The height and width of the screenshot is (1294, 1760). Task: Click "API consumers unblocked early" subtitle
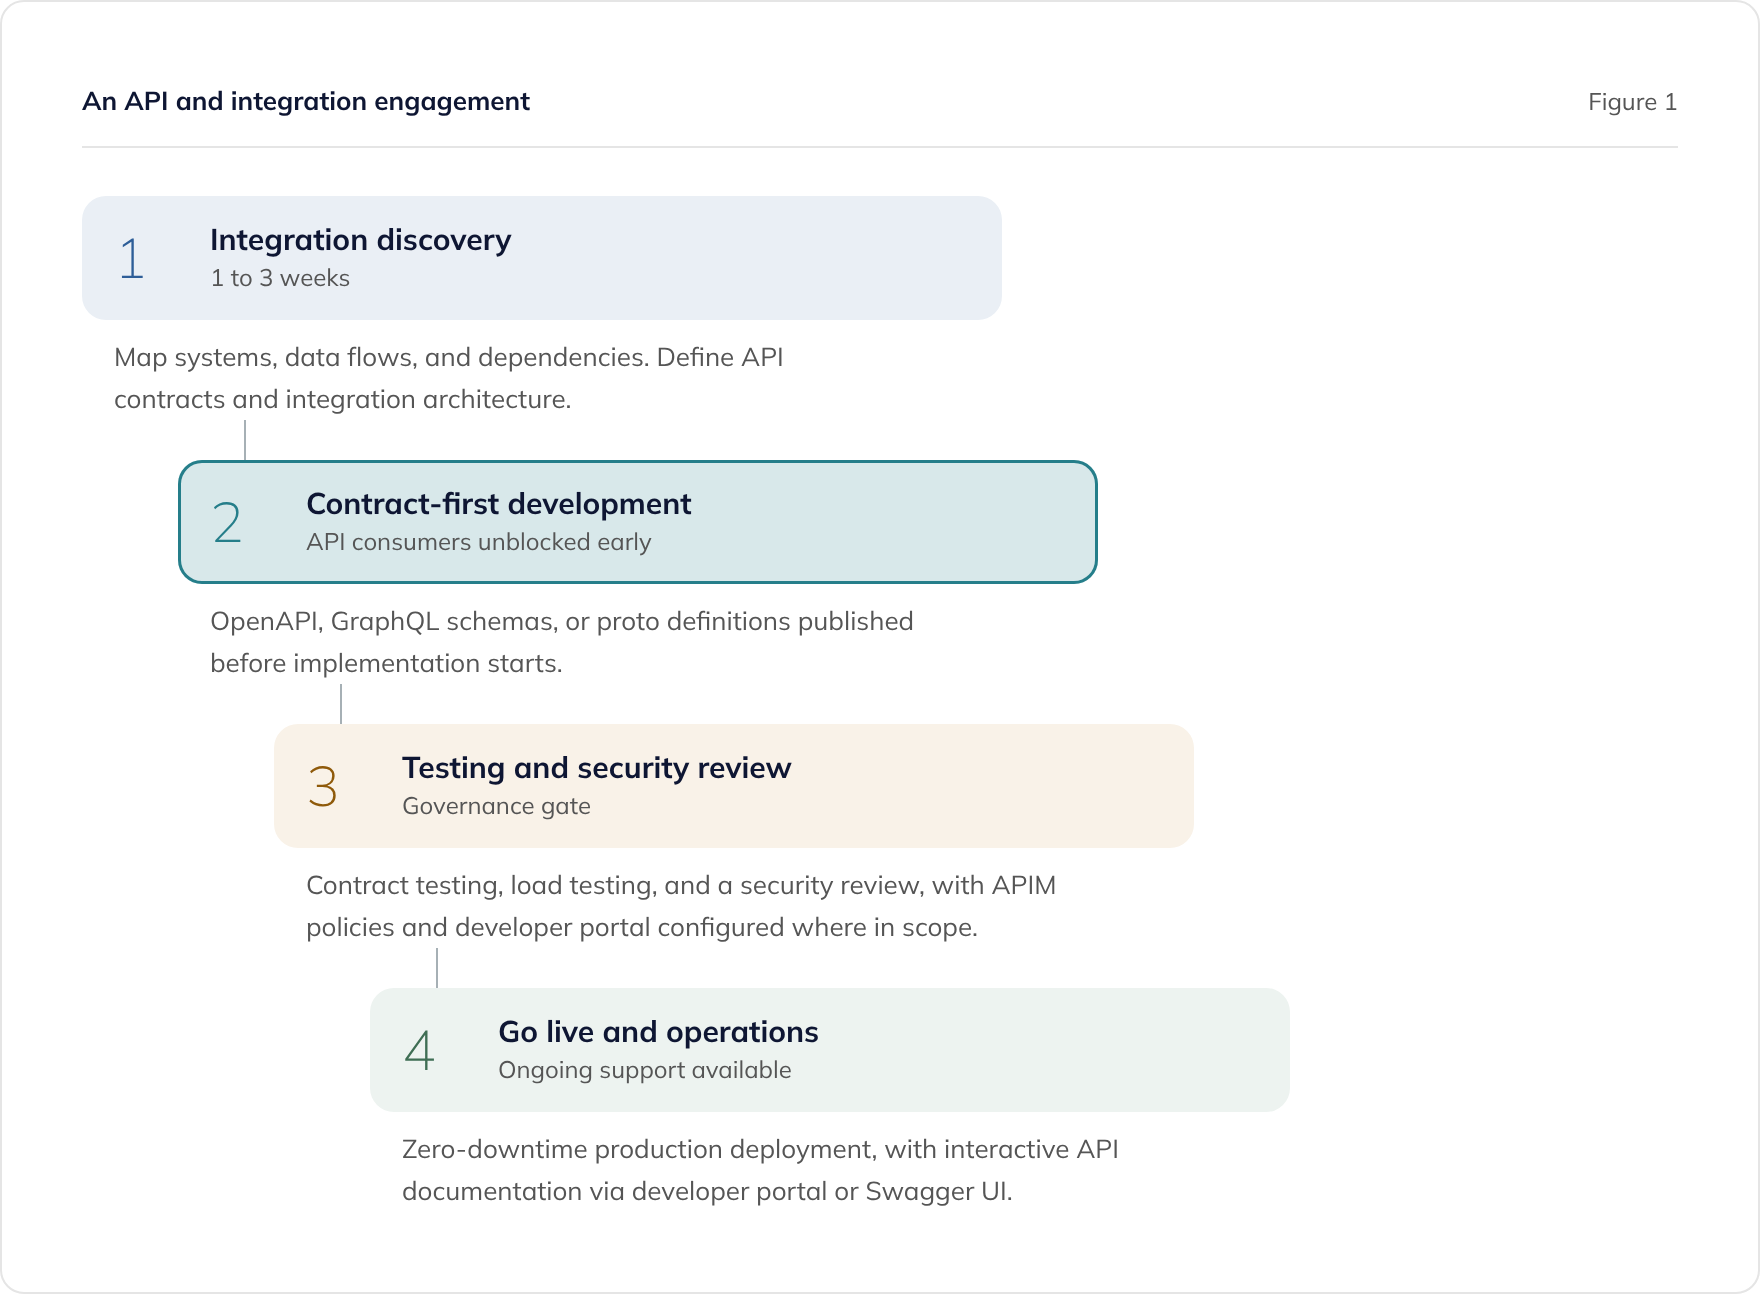pos(478,542)
